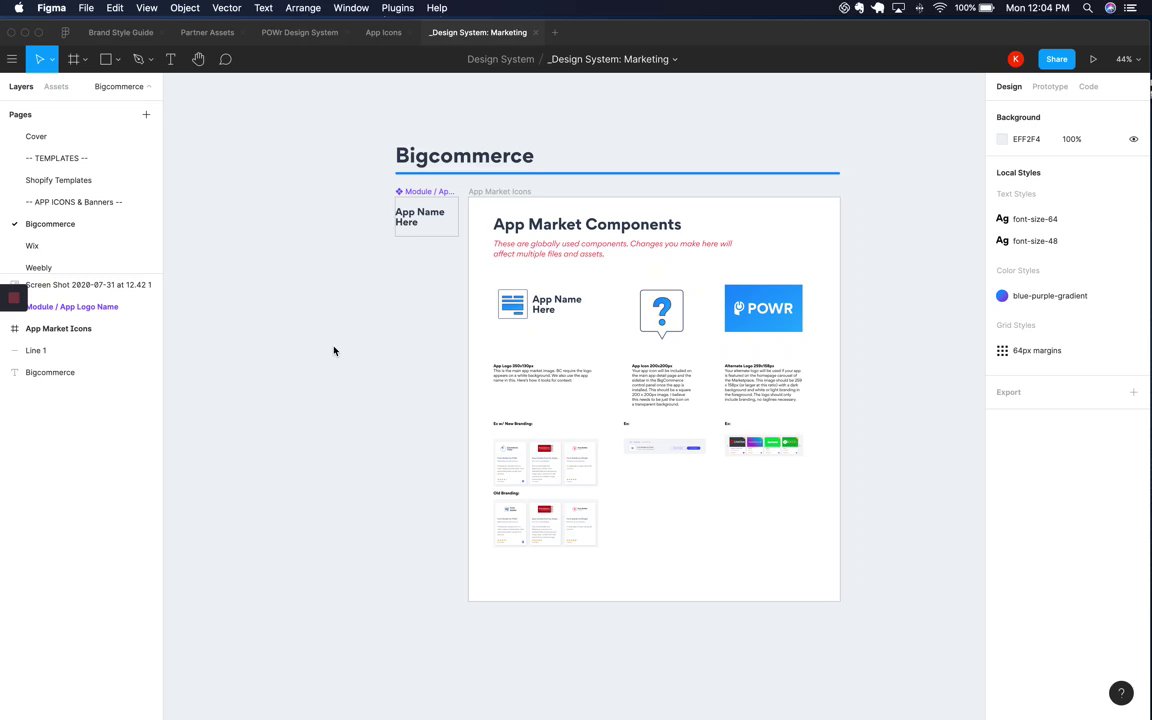1152x720 pixels.
Task: Click the blue-purple-gradient color style swatch
Action: click(1002, 295)
